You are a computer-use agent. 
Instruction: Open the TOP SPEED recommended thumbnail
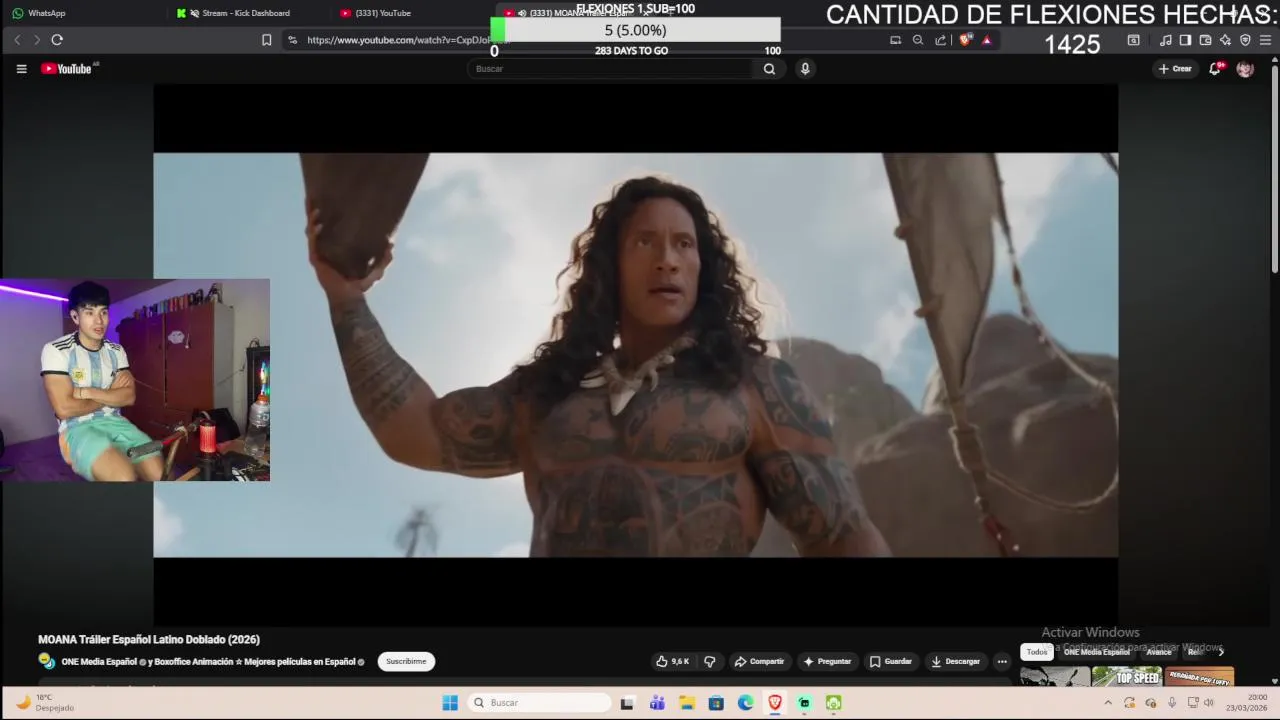[x=1126, y=677]
